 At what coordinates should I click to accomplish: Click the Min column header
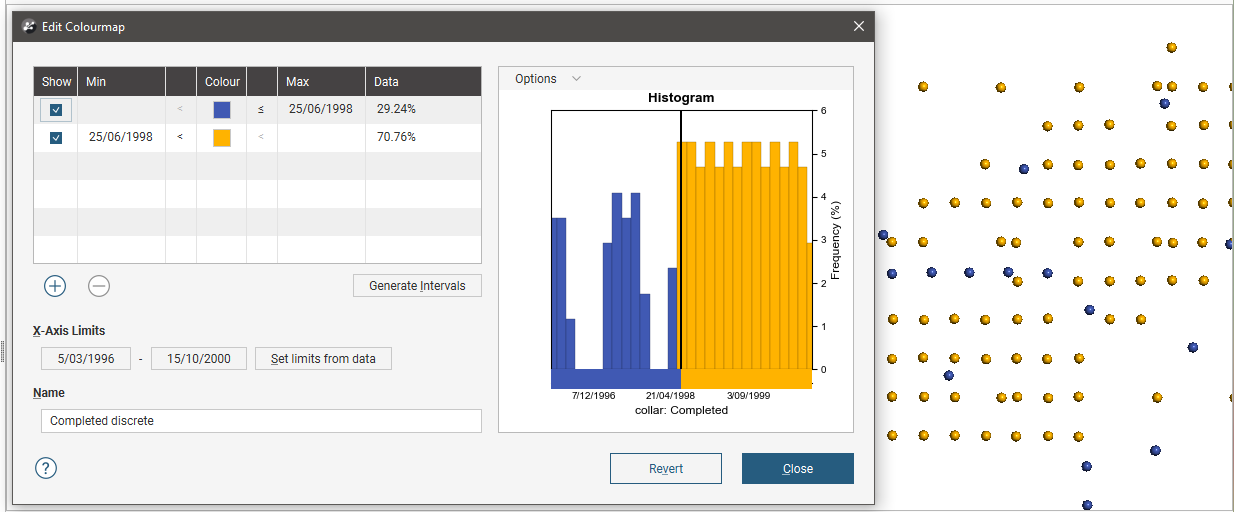[x=121, y=81]
